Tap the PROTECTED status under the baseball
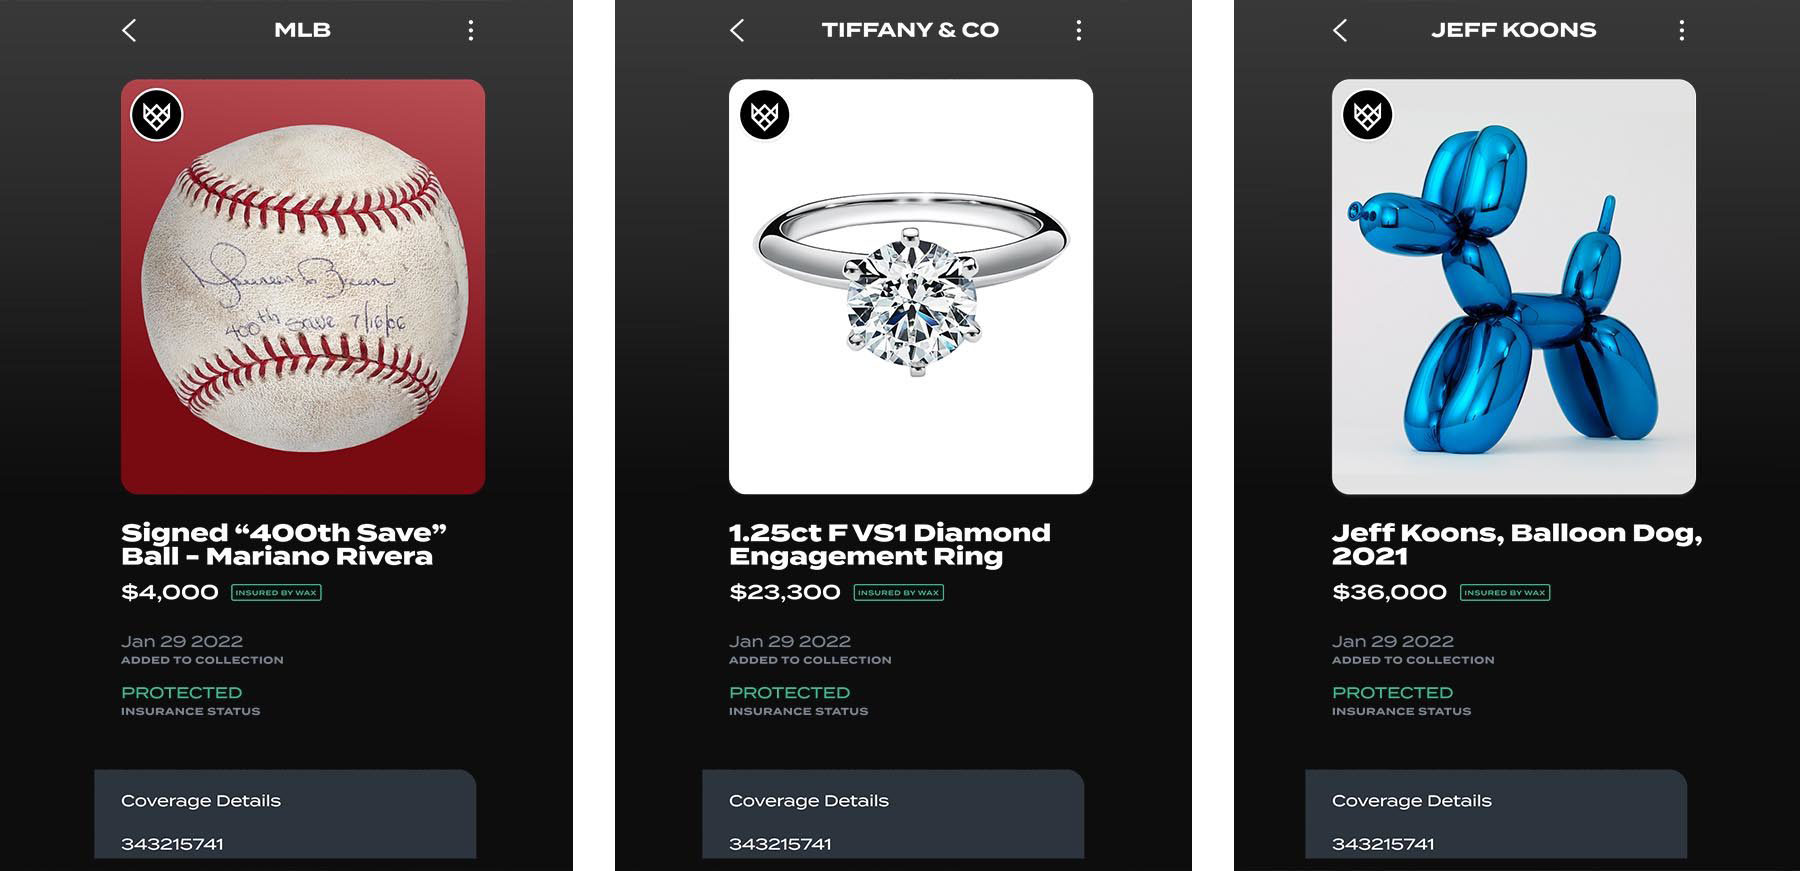This screenshot has width=1800, height=871. tap(181, 692)
